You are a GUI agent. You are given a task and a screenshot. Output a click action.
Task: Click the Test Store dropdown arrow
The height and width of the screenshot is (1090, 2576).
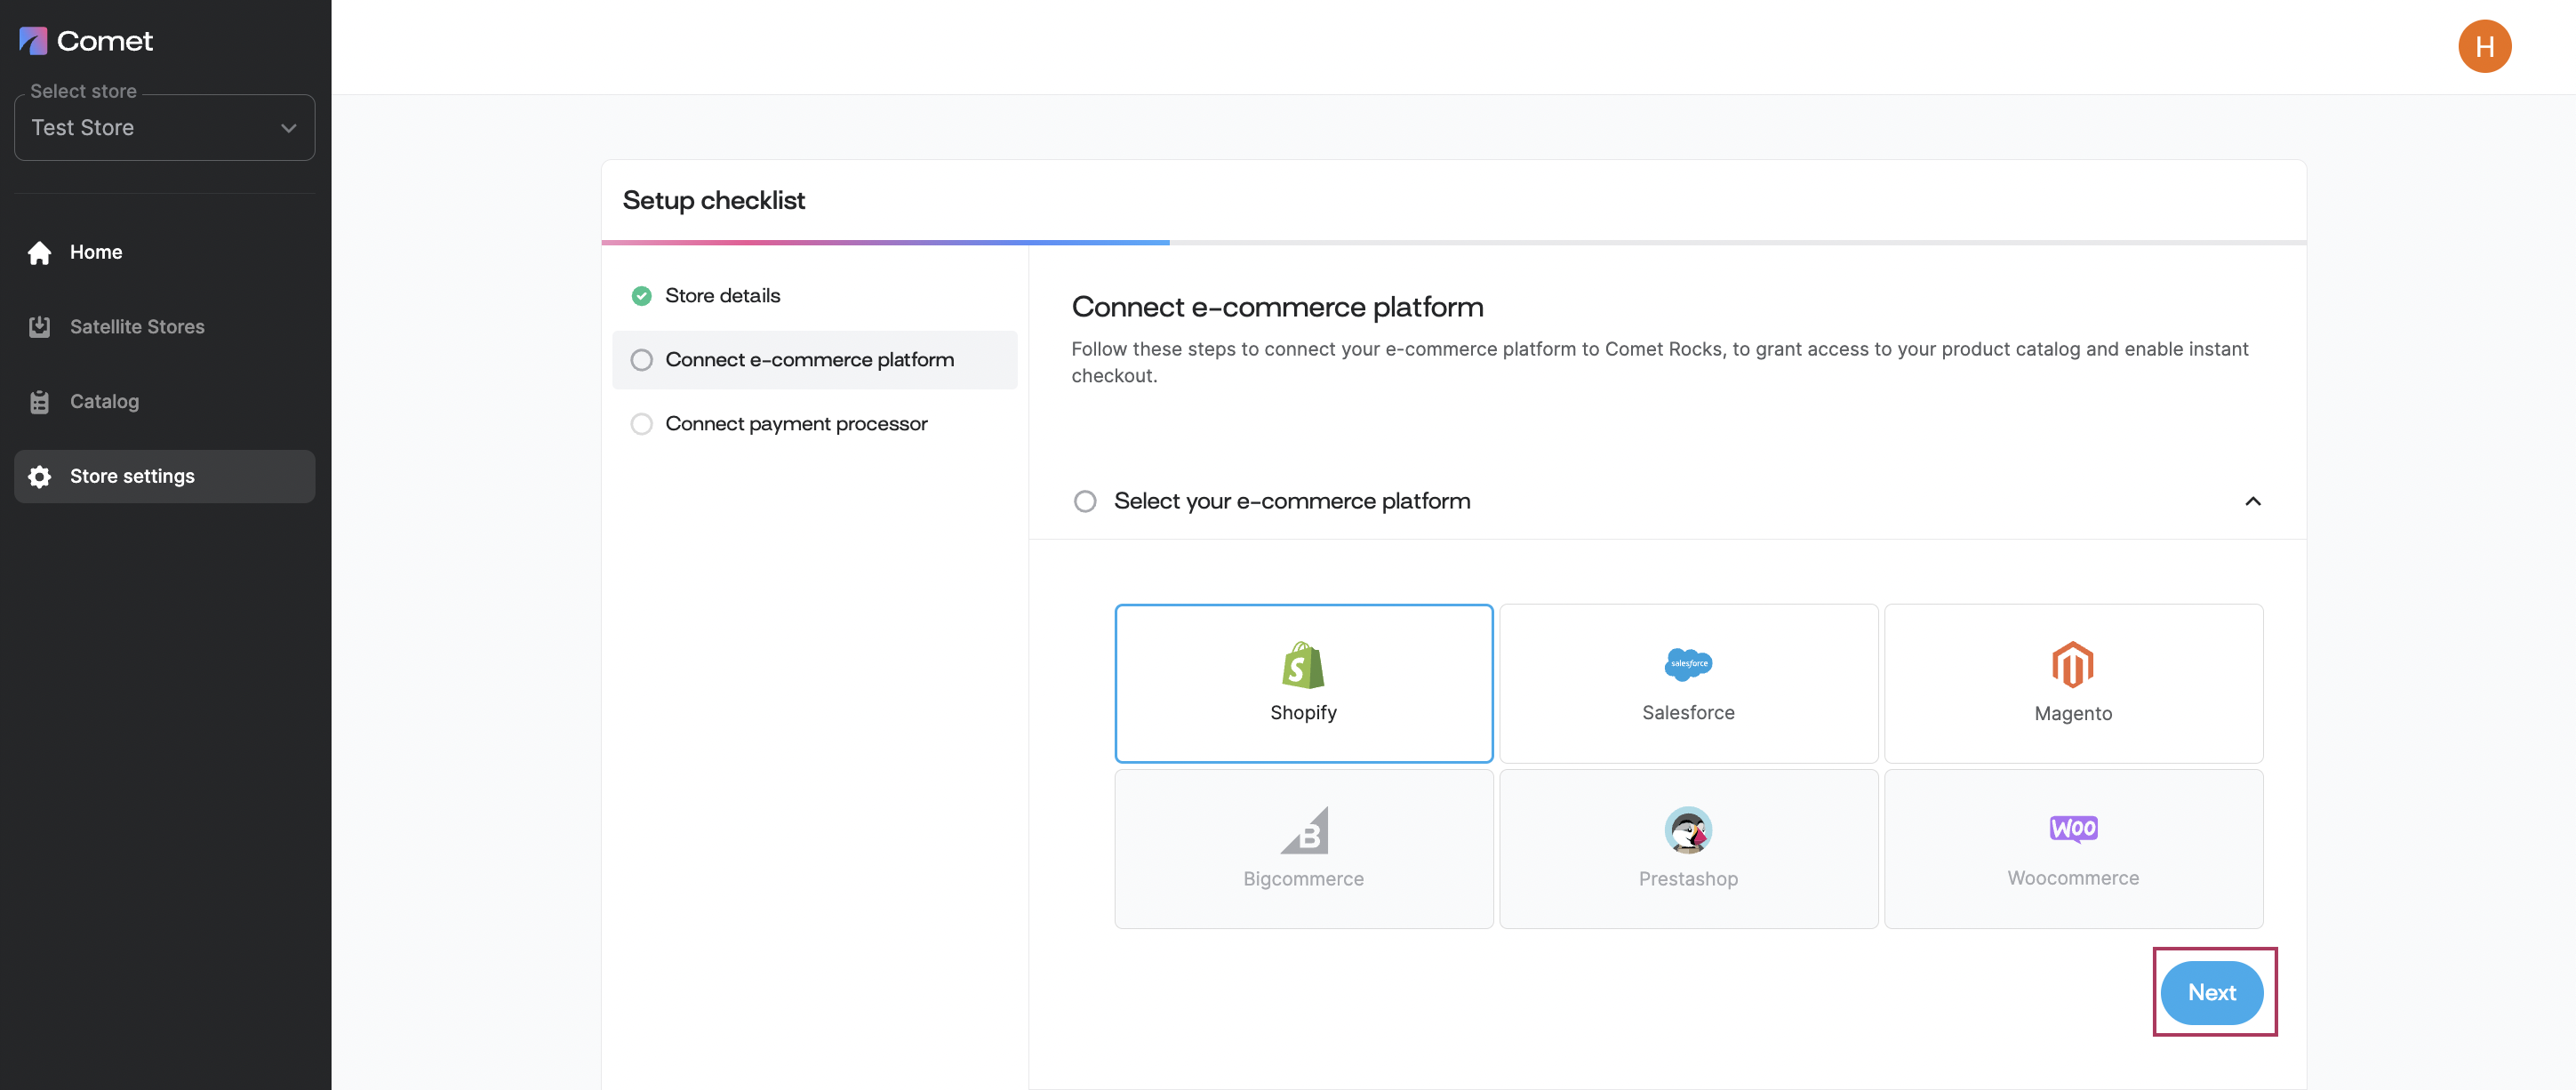[x=289, y=128]
